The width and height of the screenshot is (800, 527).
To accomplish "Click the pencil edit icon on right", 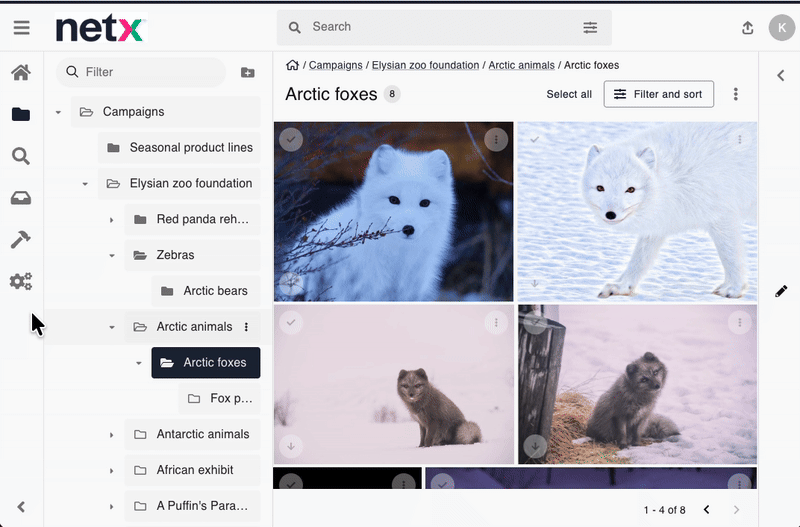I will [x=781, y=291].
